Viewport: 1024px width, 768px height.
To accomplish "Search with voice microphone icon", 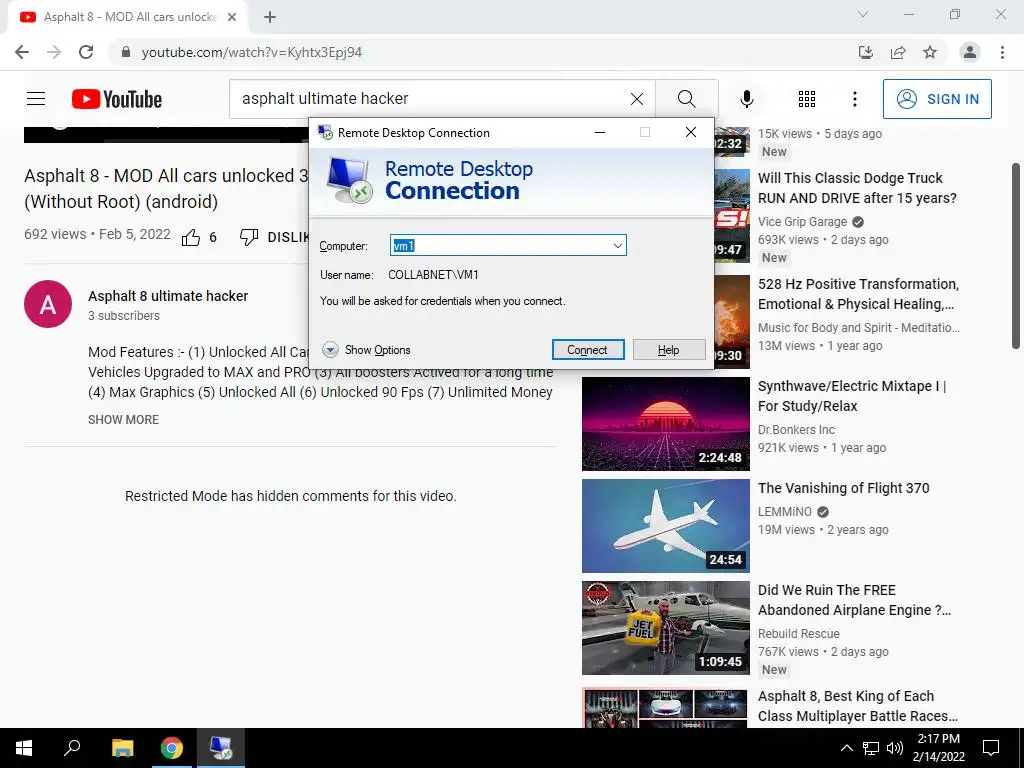I will click(746, 99).
